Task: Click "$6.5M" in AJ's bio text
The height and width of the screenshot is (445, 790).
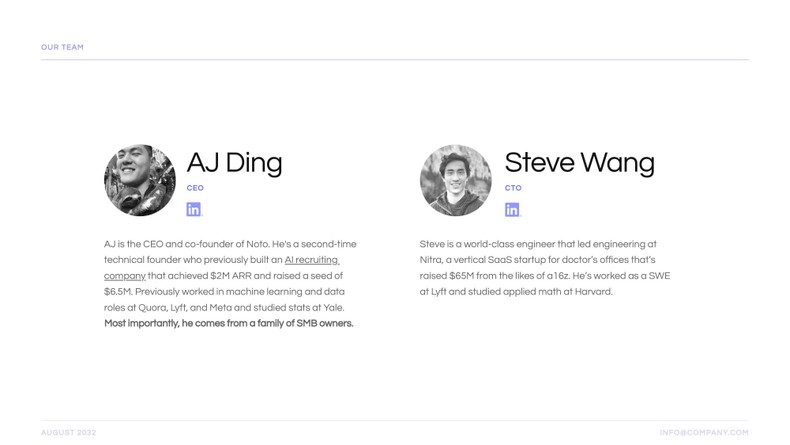Action: (x=118, y=292)
